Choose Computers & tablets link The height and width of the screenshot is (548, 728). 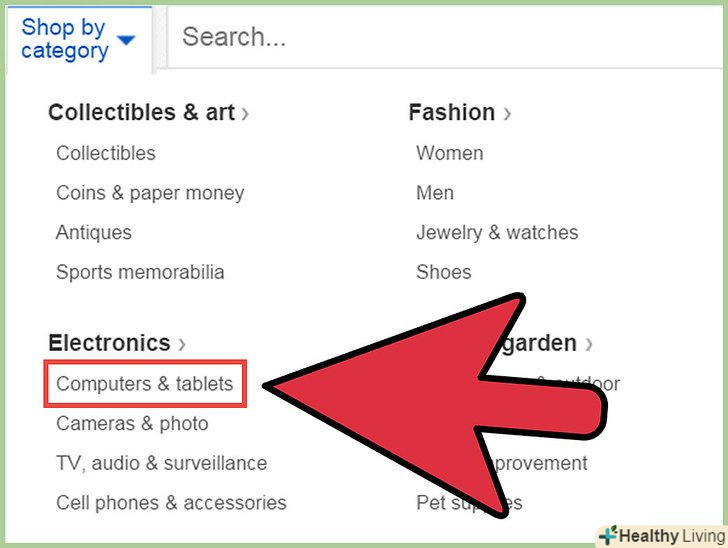[144, 384]
